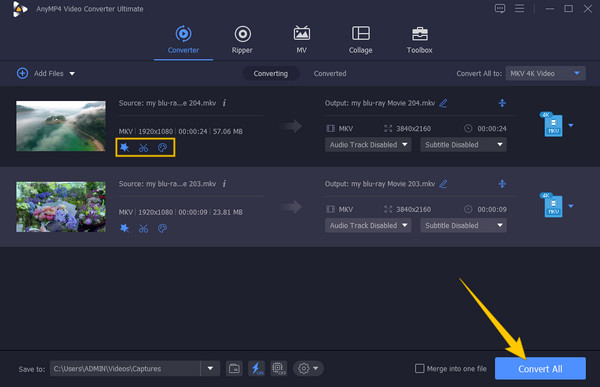
Task: Enable Merge into one file checkbox
Action: coord(419,369)
